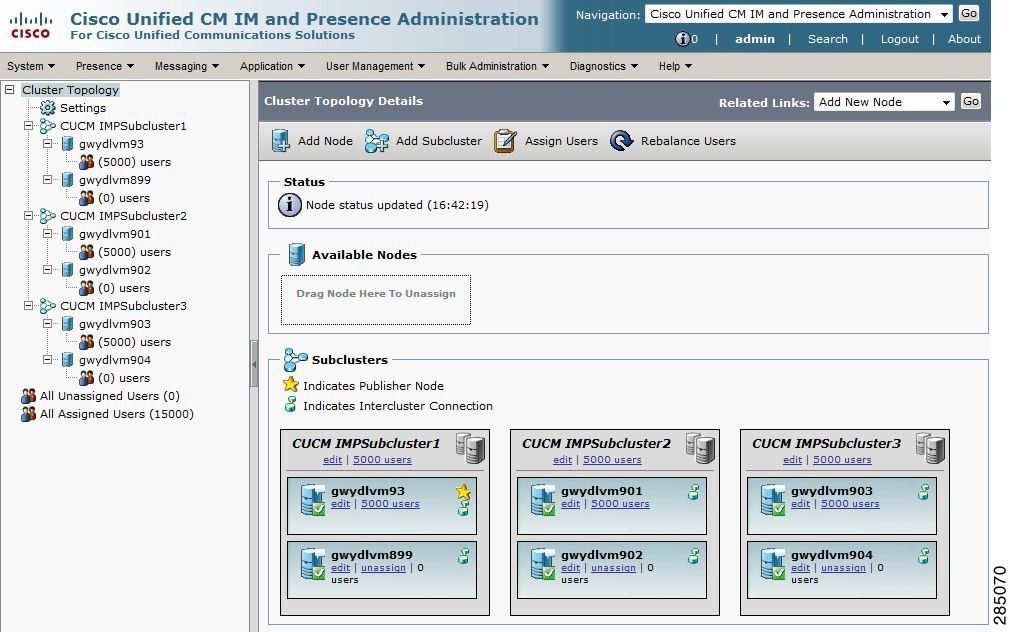Select gwydlvm899 in the topology tree
This screenshot has height=632, width=1011.
(x=115, y=180)
